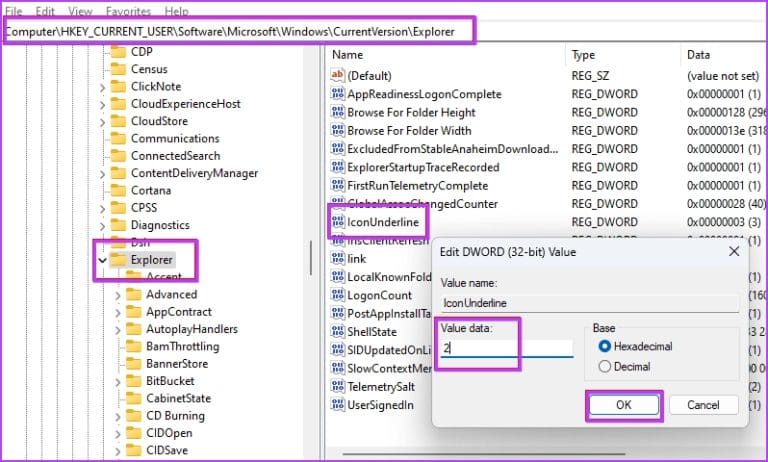This screenshot has height=462, width=768.
Task: Click the ShellState value icon
Action: click(337, 332)
